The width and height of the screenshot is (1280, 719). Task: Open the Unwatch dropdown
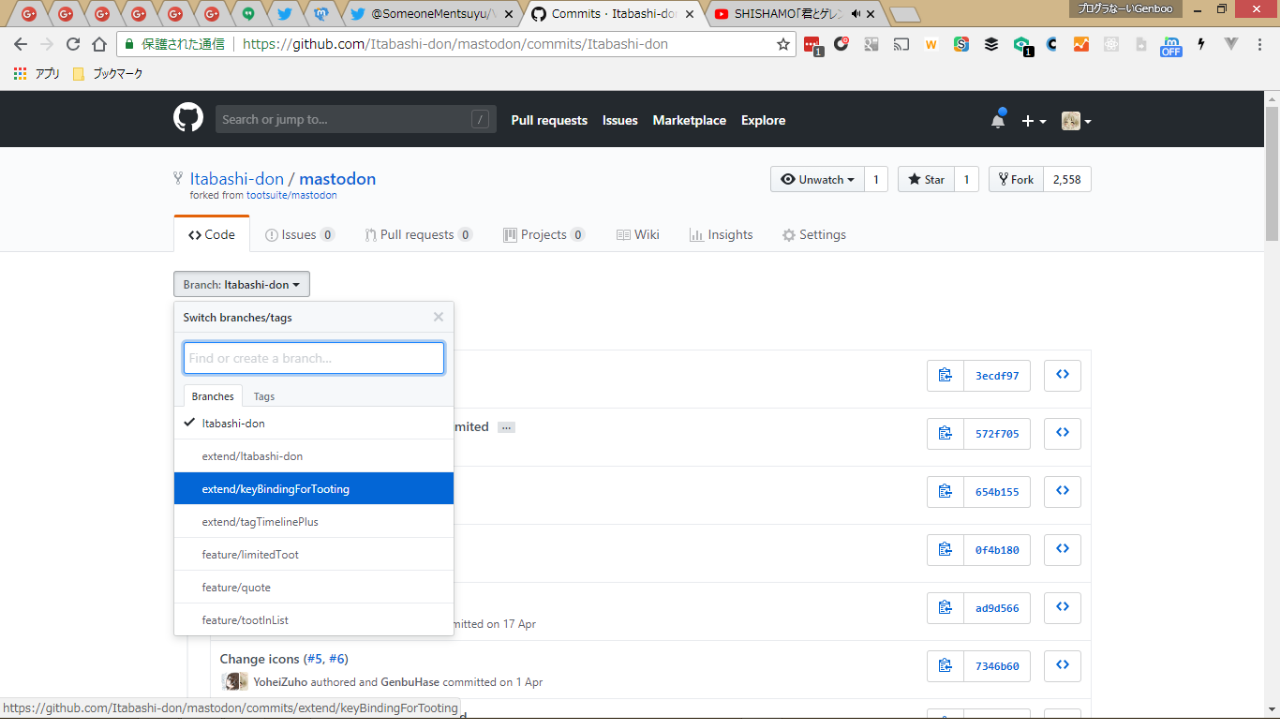coord(816,180)
